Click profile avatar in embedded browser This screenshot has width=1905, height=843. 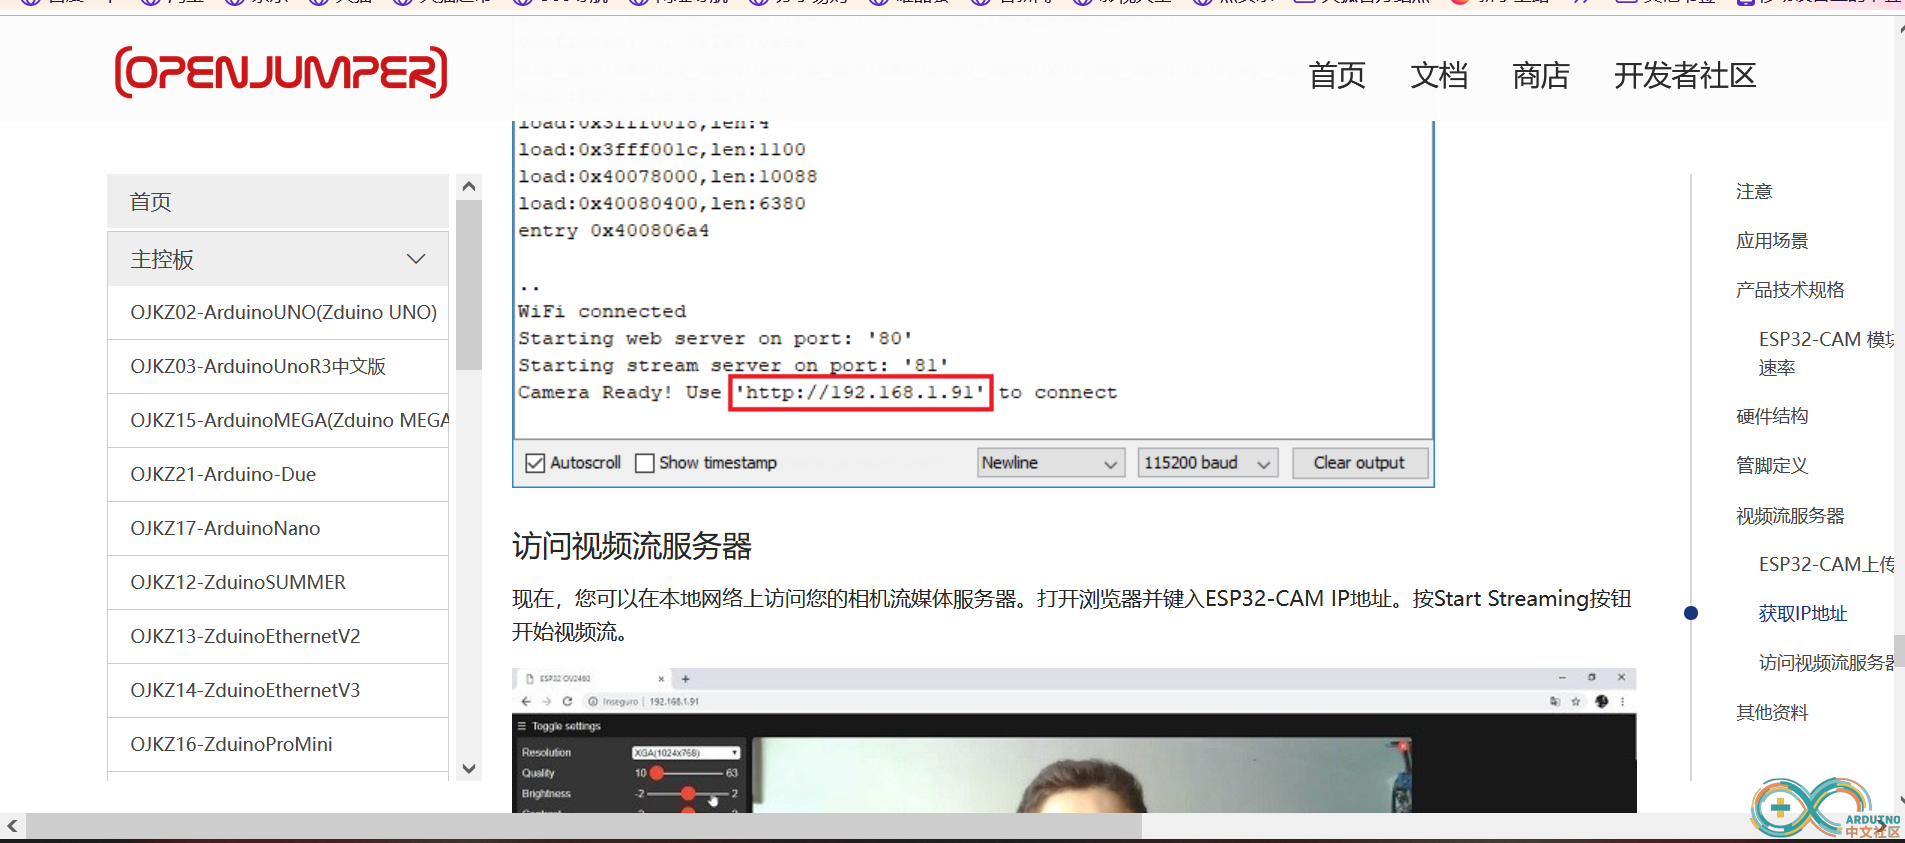coord(1601,701)
